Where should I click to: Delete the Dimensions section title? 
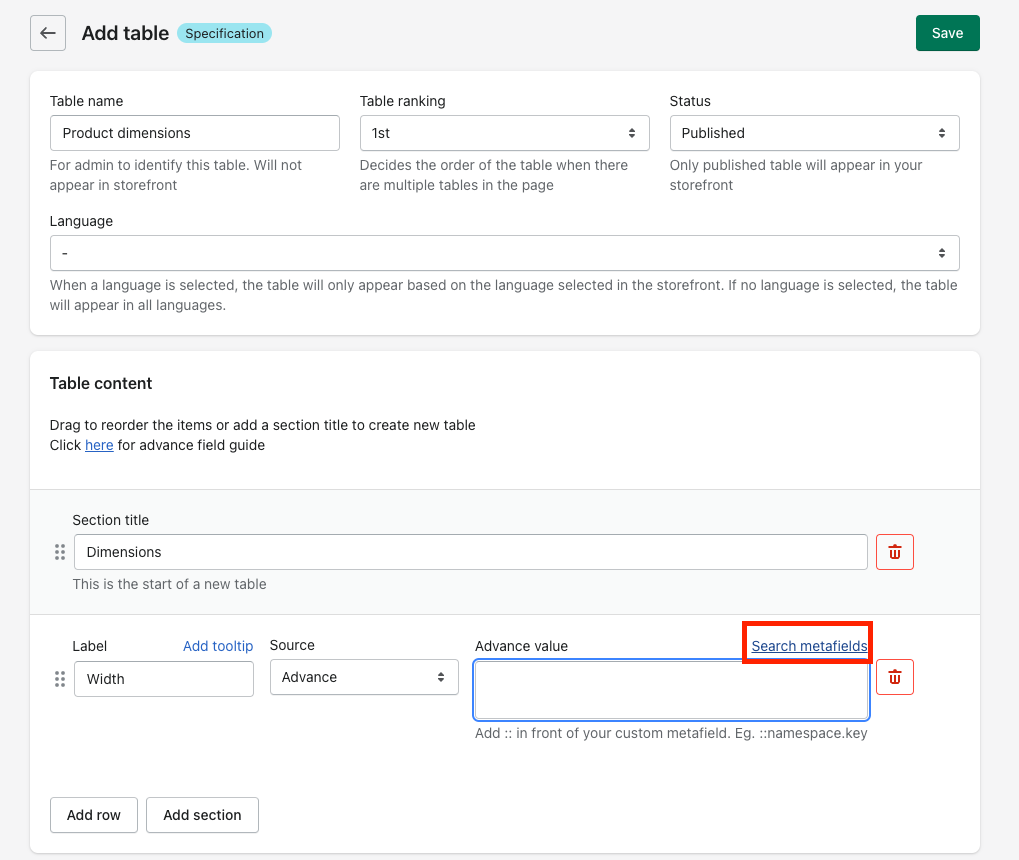coord(894,552)
